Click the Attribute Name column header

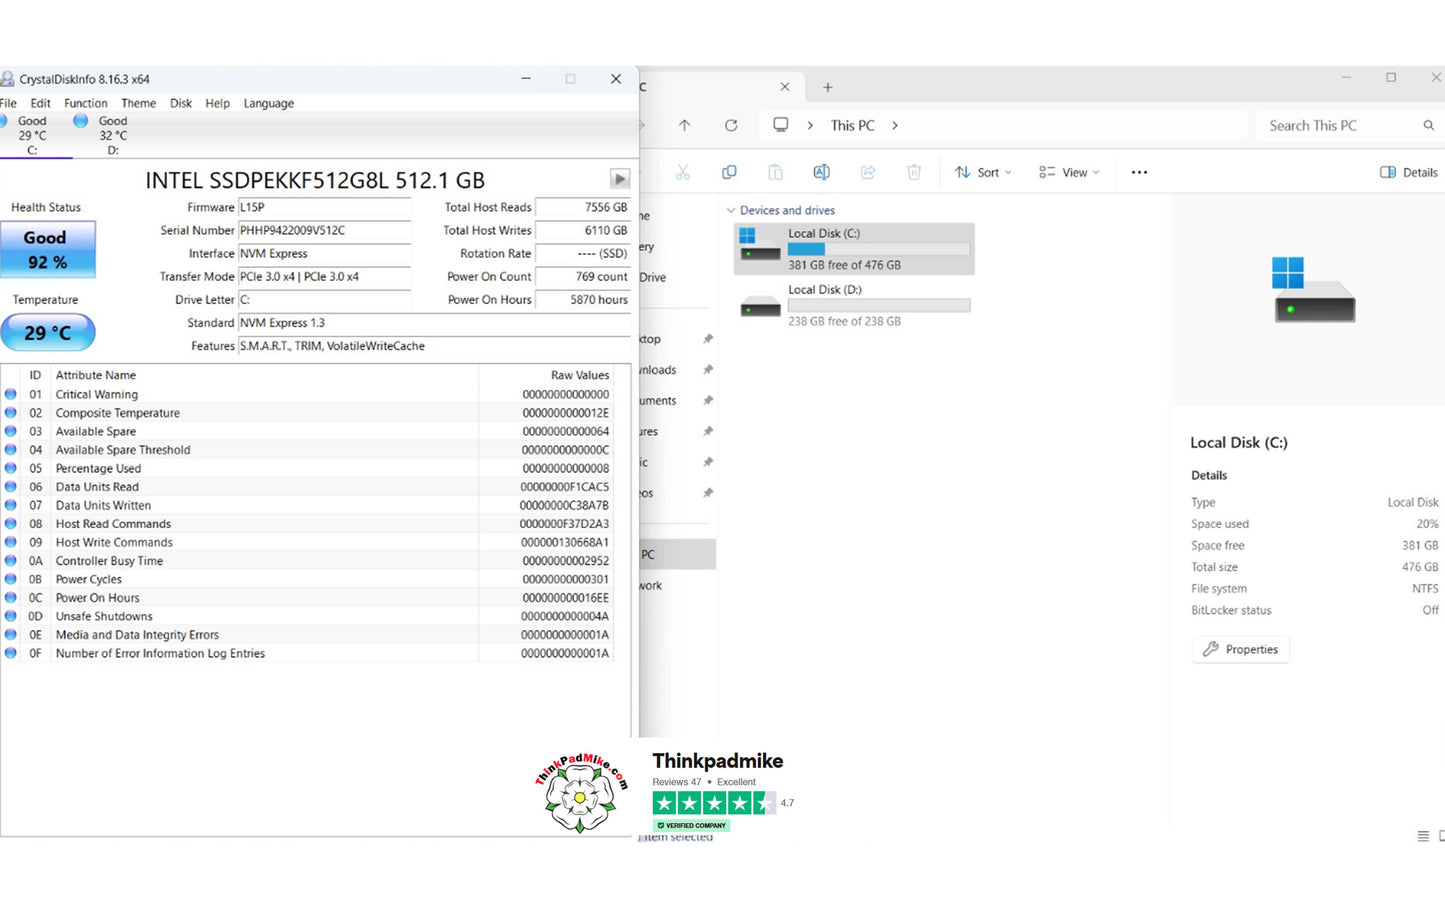(265, 375)
